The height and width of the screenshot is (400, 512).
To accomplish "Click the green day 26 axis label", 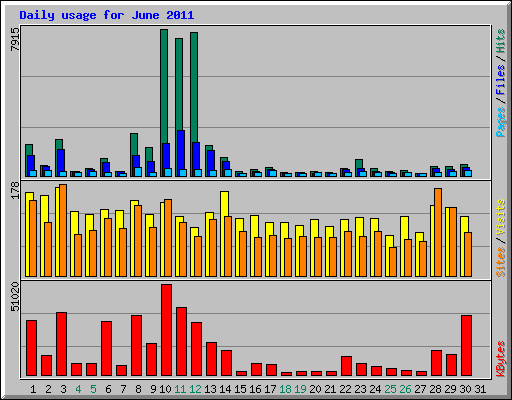I will 405,389.
